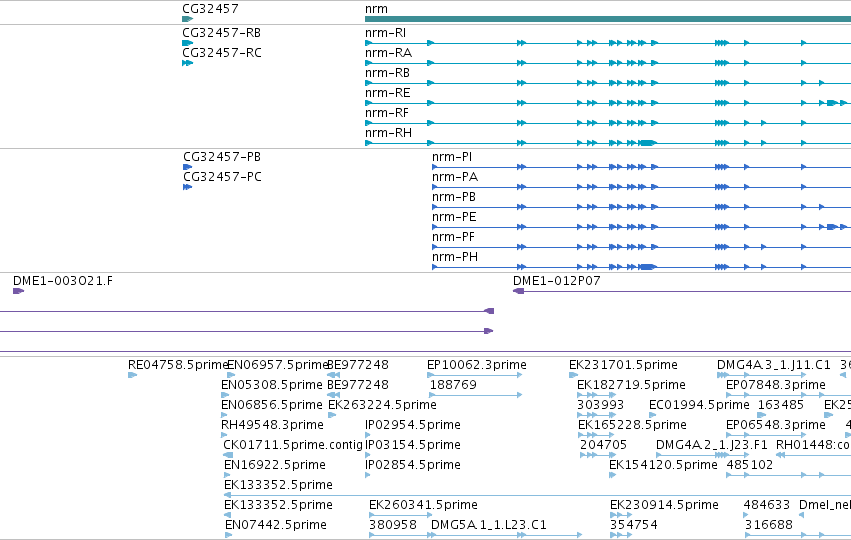Click the EK263224.5prime EST label

pyautogui.click(x=382, y=405)
